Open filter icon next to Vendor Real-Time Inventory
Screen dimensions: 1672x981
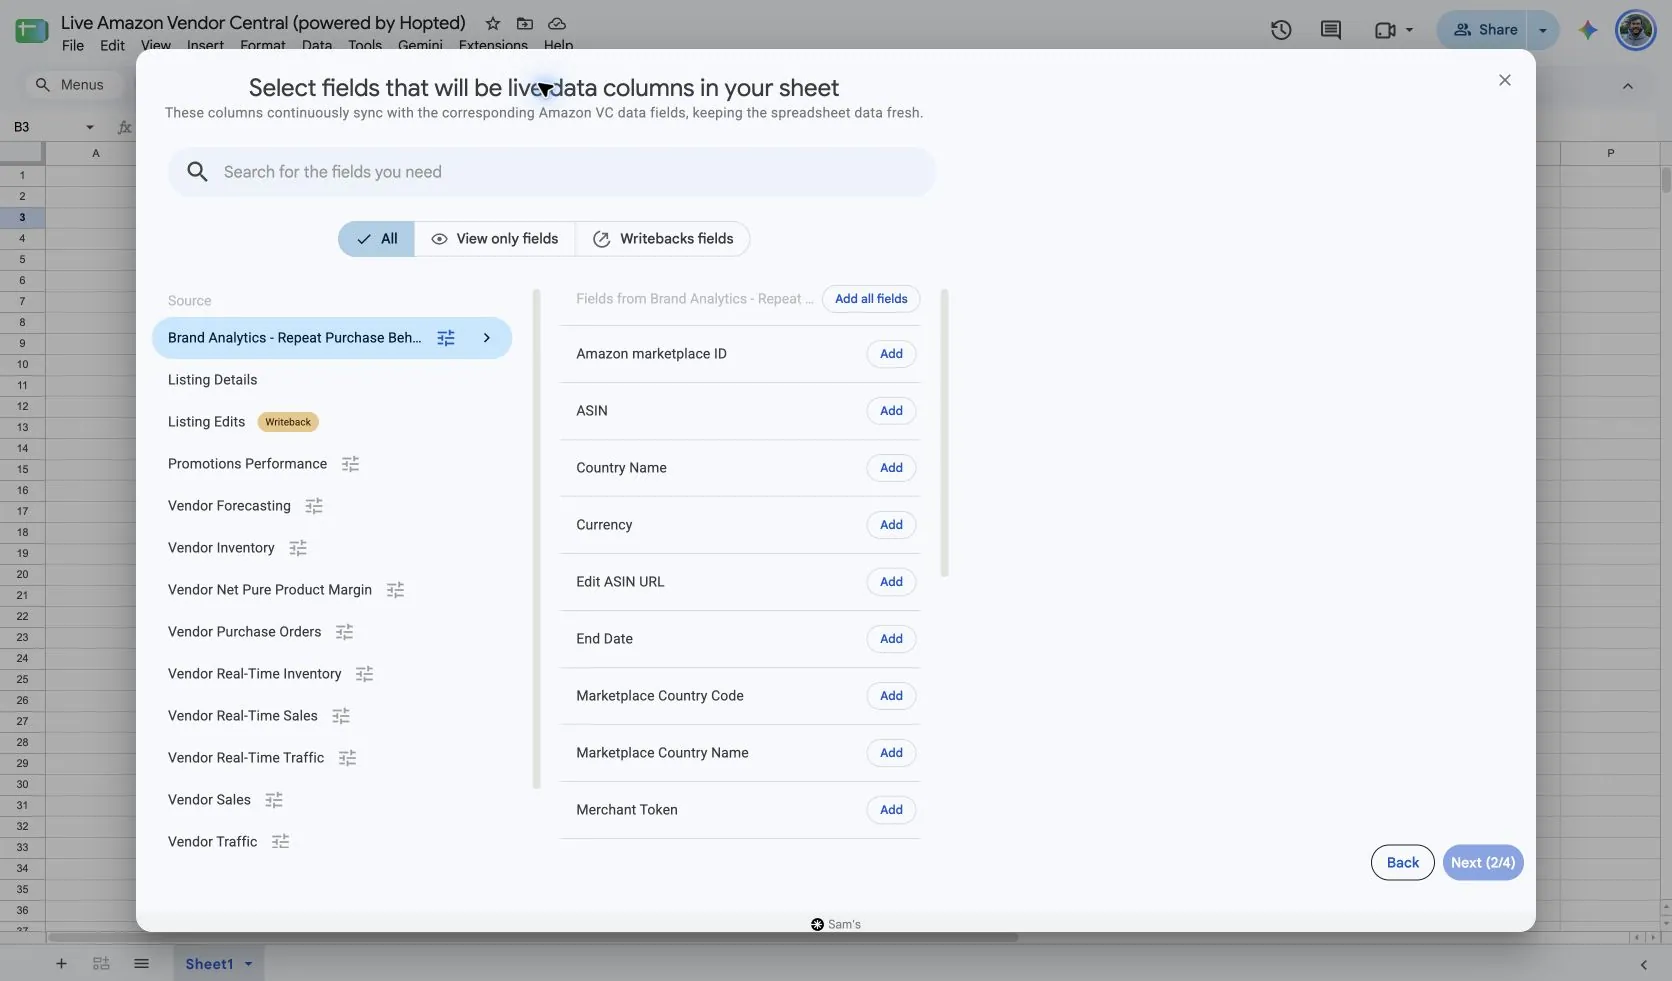pyautogui.click(x=365, y=674)
